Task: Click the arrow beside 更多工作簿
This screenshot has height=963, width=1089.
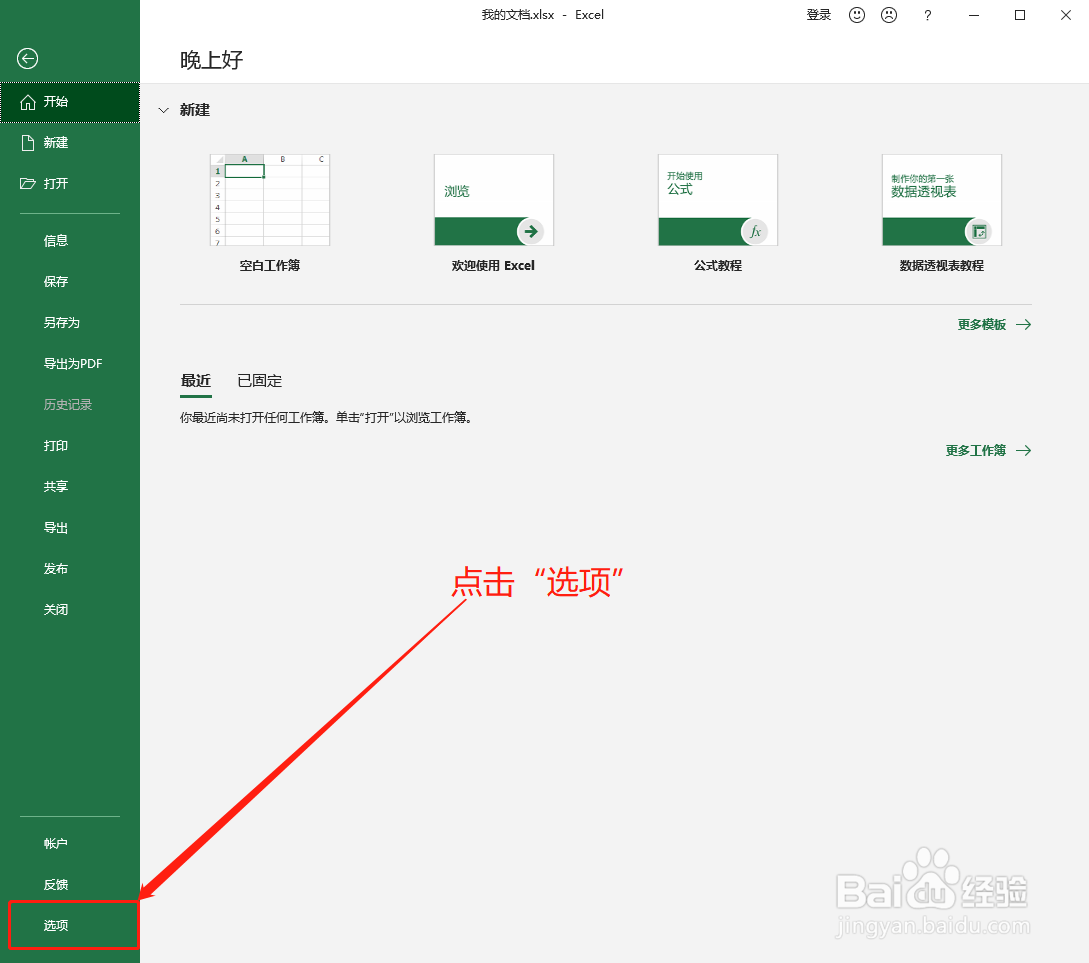Action: (1024, 451)
